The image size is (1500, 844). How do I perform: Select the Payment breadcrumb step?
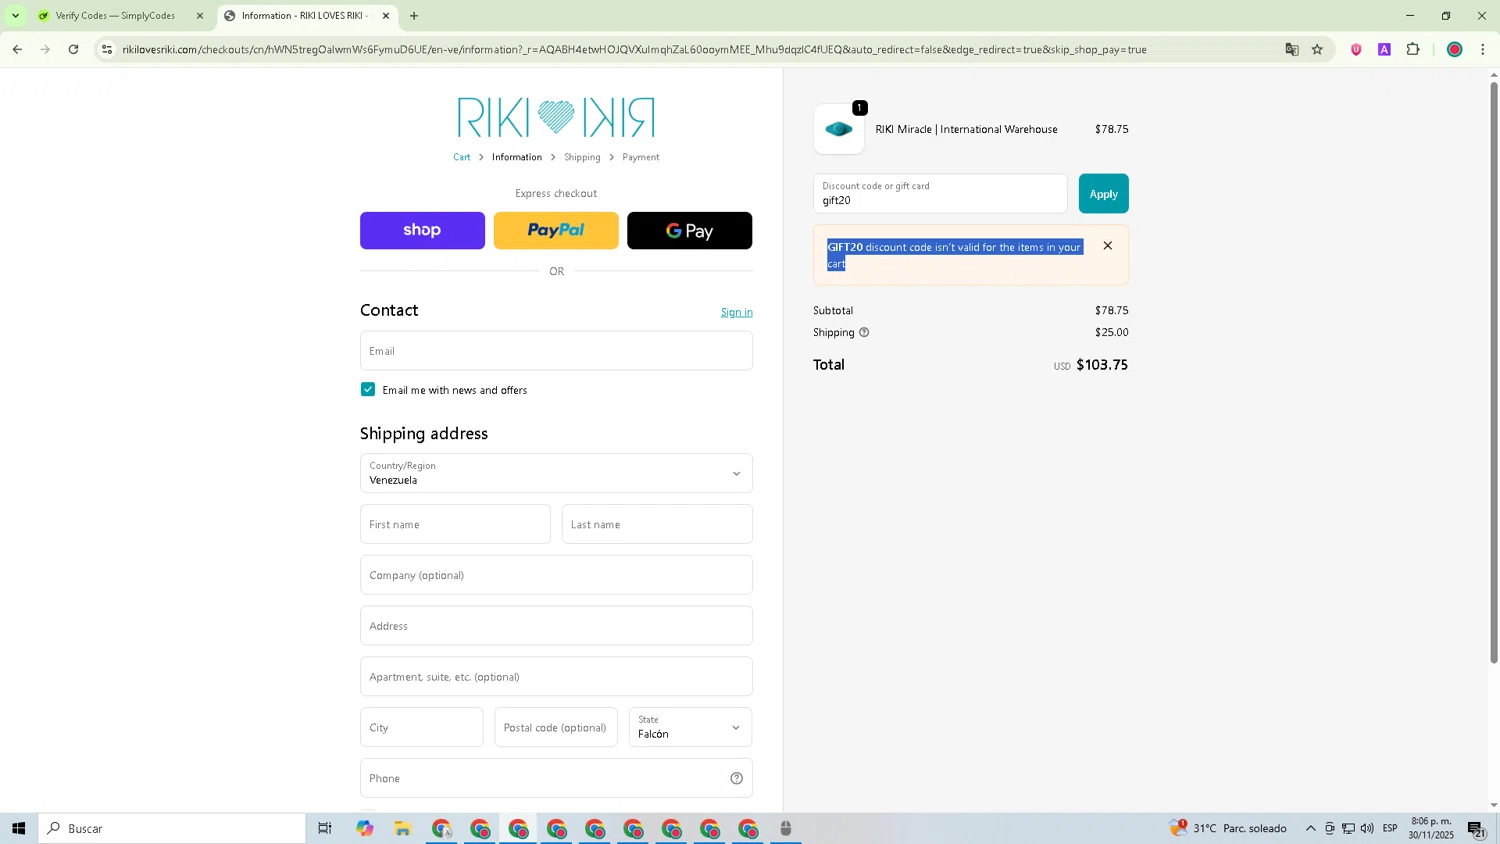coord(641,157)
